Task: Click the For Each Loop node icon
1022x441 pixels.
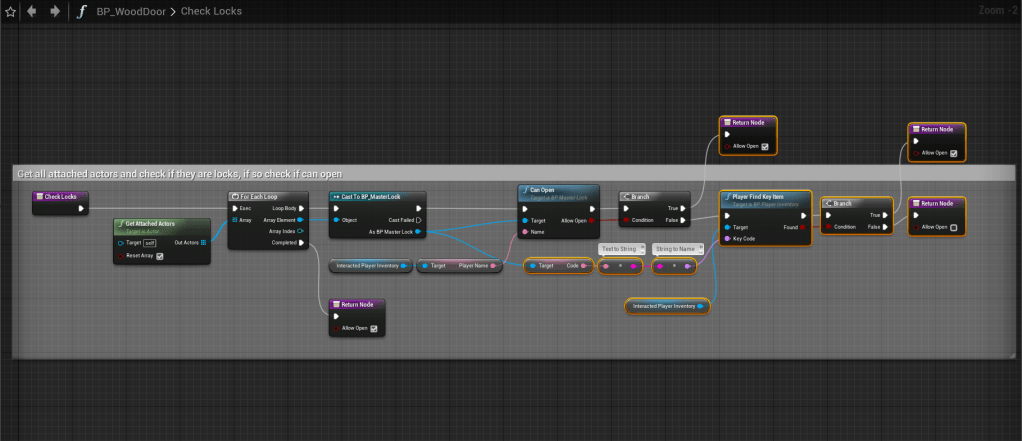Action: pyautogui.click(x=235, y=197)
